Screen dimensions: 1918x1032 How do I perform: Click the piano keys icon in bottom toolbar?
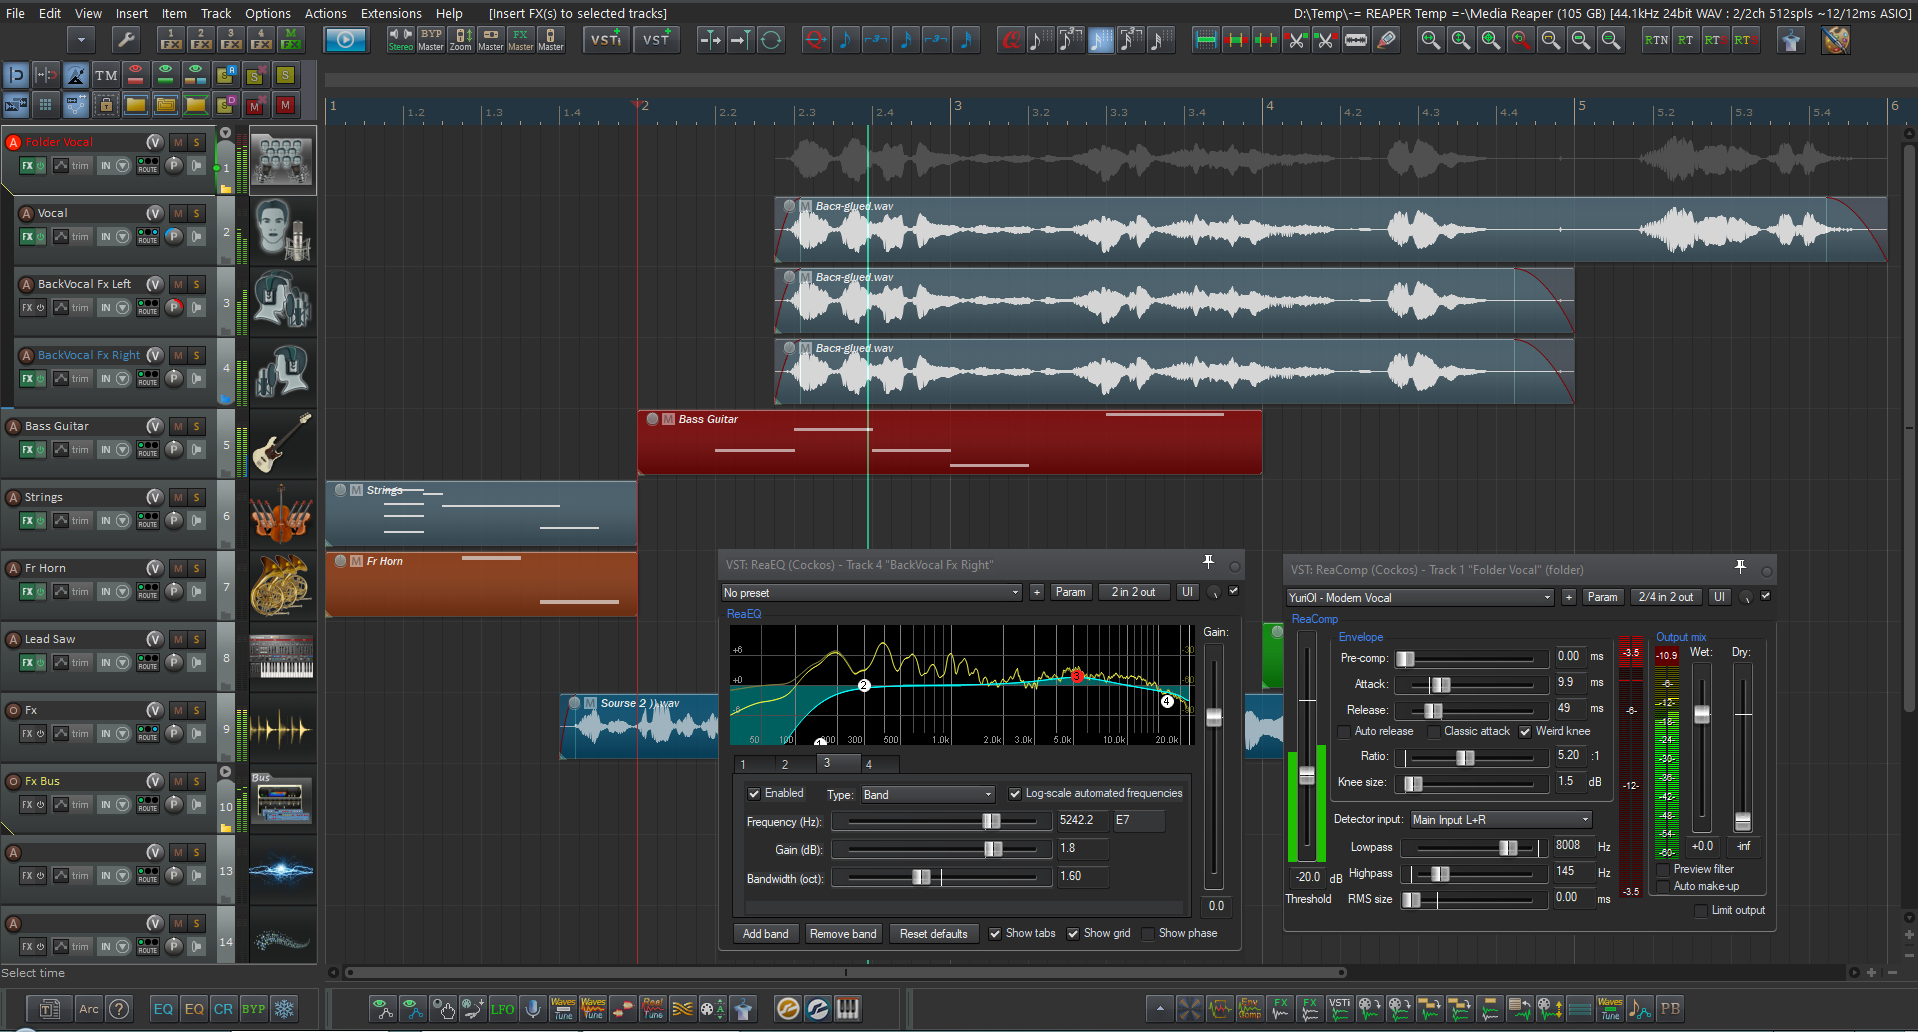(x=848, y=1009)
